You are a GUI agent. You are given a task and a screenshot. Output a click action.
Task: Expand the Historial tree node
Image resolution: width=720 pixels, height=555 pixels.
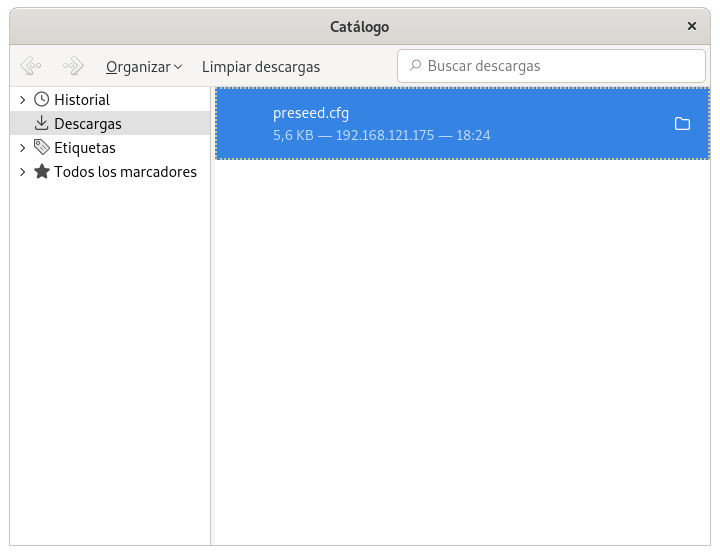[x=22, y=100]
